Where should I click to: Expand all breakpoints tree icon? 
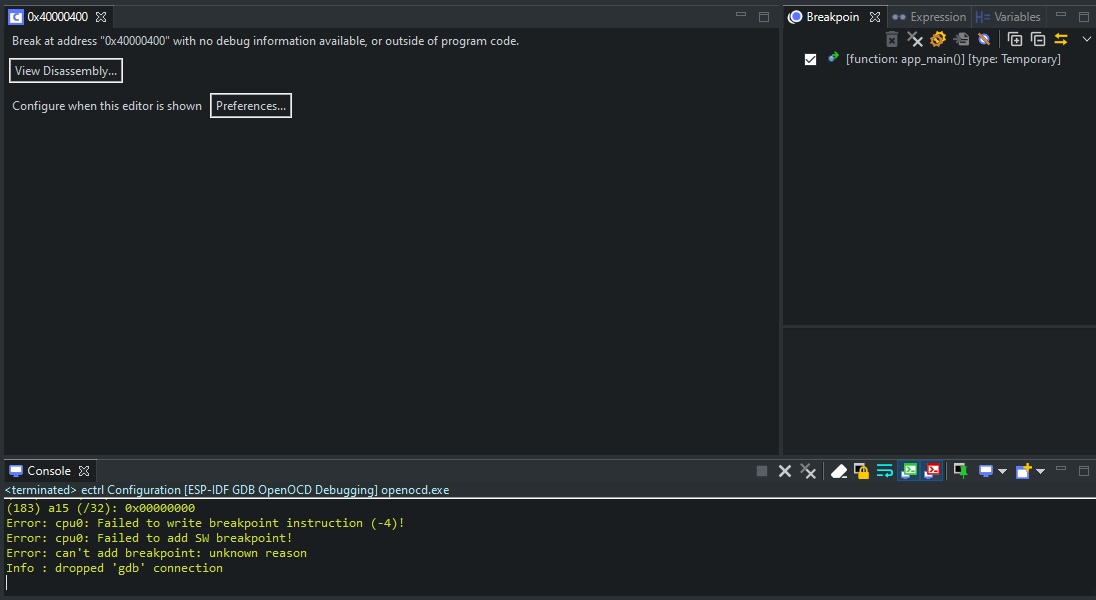(1015, 39)
